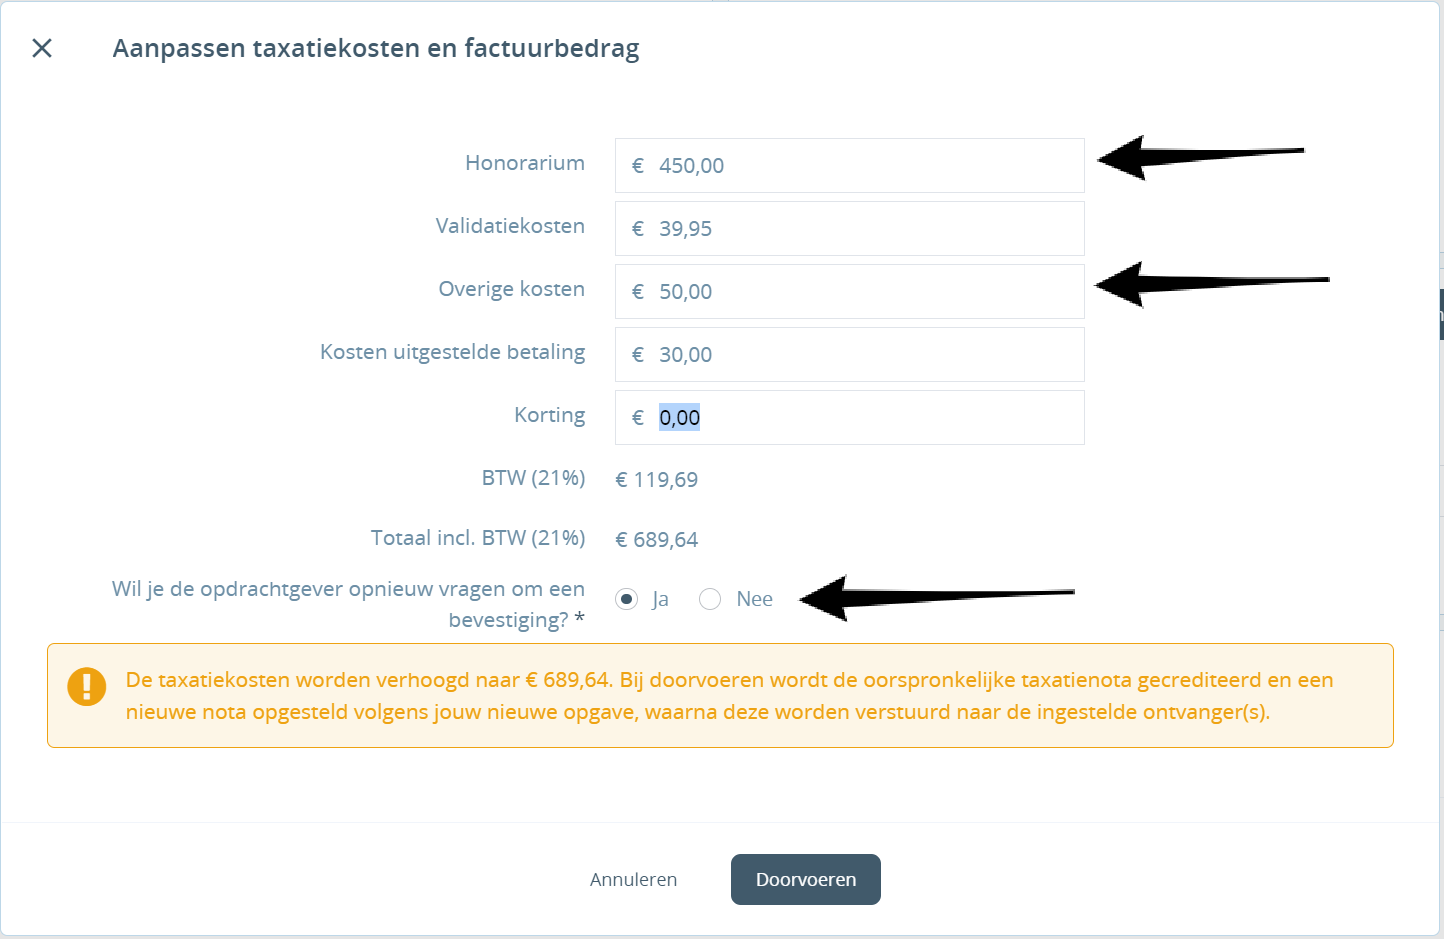The width and height of the screenshot is (1444, 939).
Task: Click the Kosten uitgestelde betaling field
Action: (850, 355)
